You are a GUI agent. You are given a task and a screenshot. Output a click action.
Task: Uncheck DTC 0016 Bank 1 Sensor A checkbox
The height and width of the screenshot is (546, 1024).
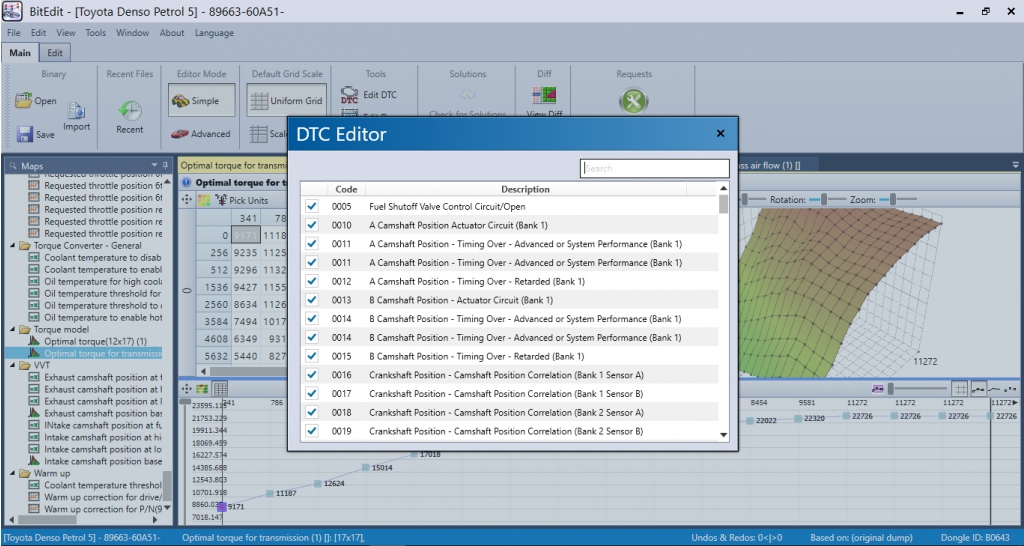[x=312, y=375]
